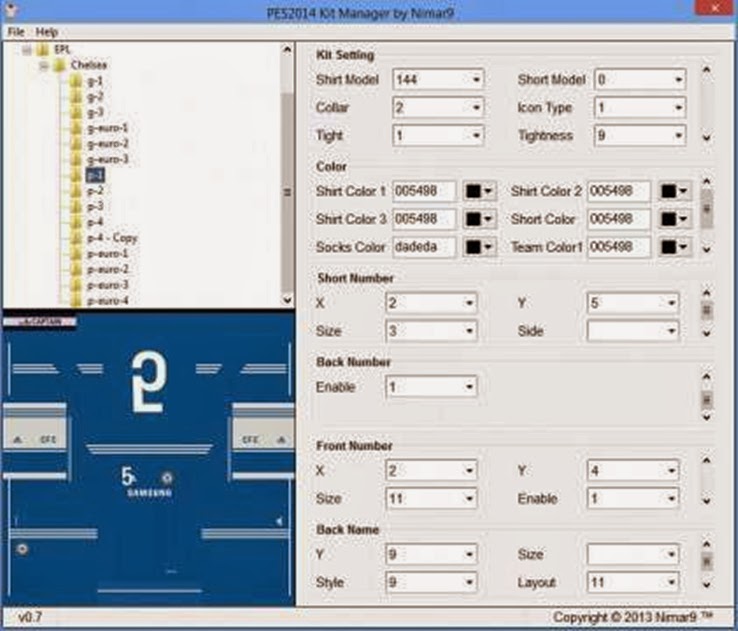This screenshot has height=631, width=738.
Task: Open the Socks Color swatch picker
Action: 480,247
